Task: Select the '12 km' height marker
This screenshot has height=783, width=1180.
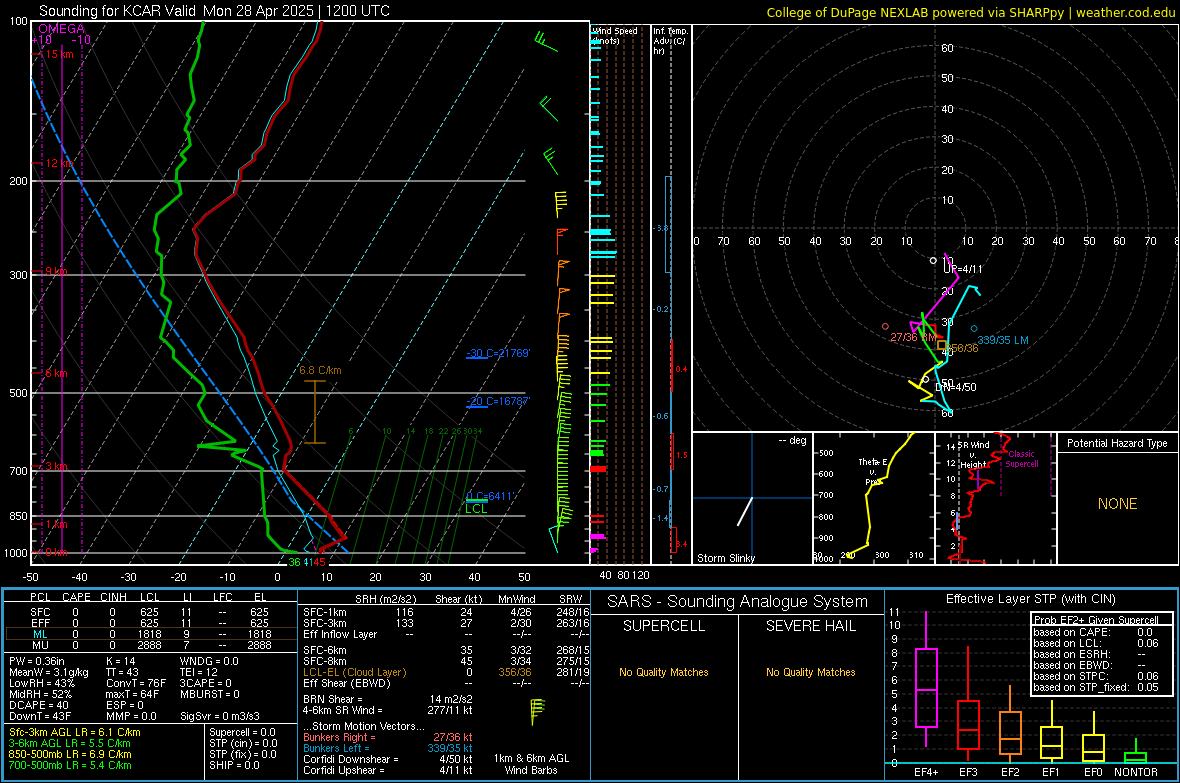Action: click(59, 163)
